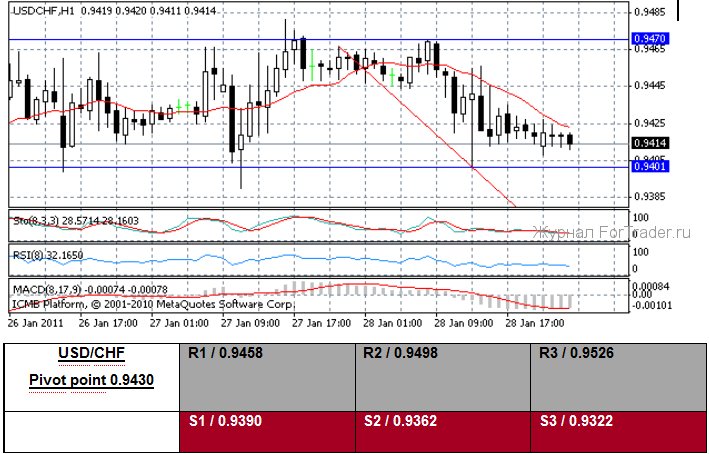709x454 pixels.
Task: Select the R1 / 0.9458 cell
Action: 267,377
